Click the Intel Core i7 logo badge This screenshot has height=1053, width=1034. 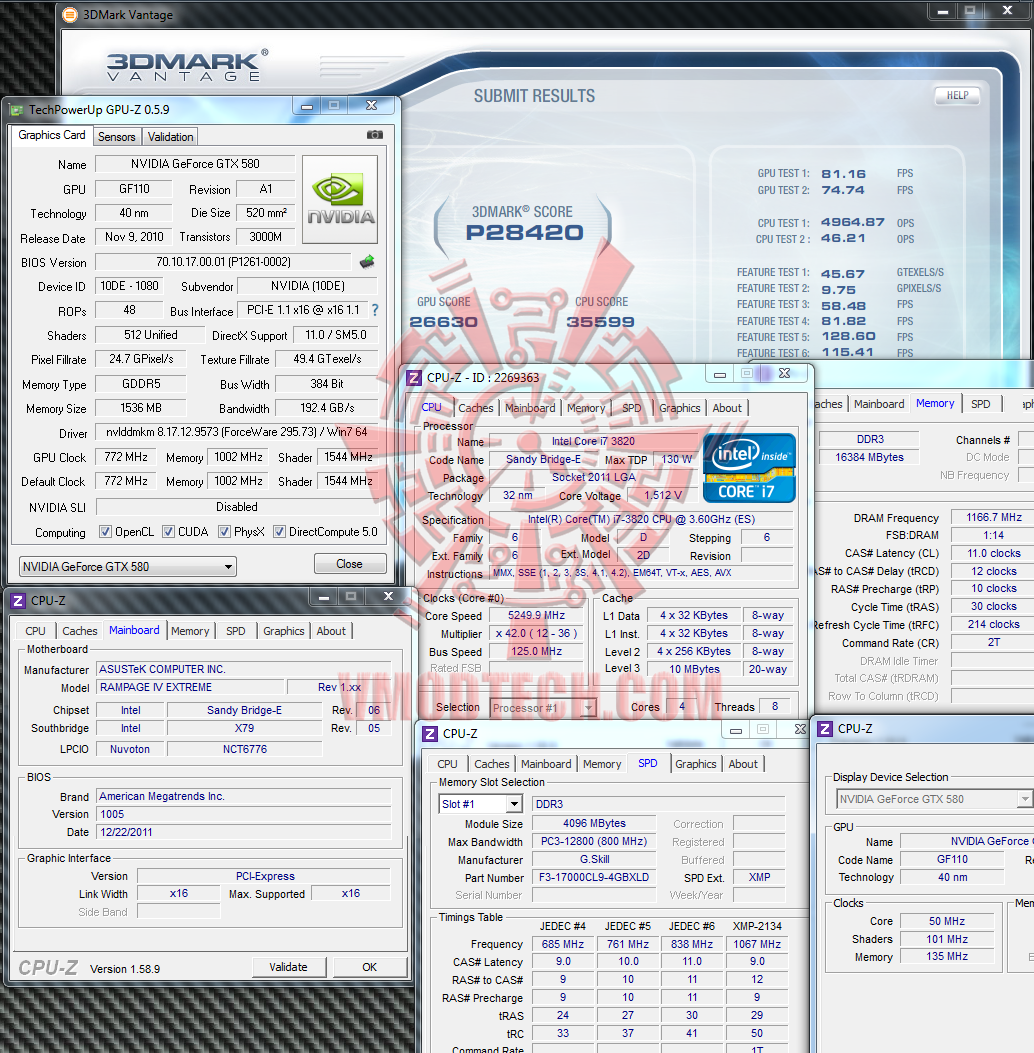[749, 468]
